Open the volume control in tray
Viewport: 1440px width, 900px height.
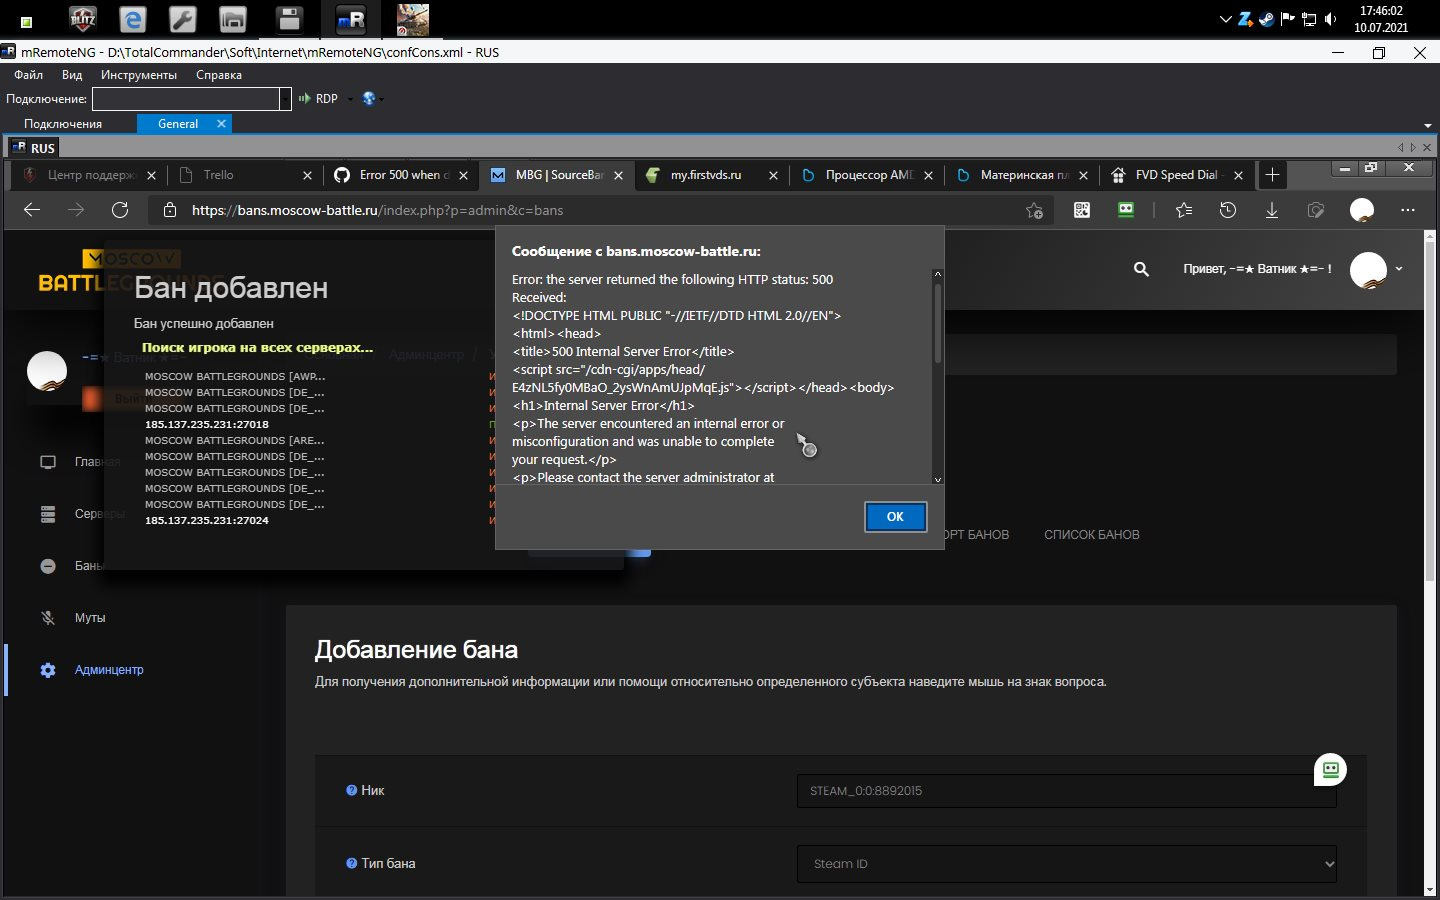point(1330,19)
